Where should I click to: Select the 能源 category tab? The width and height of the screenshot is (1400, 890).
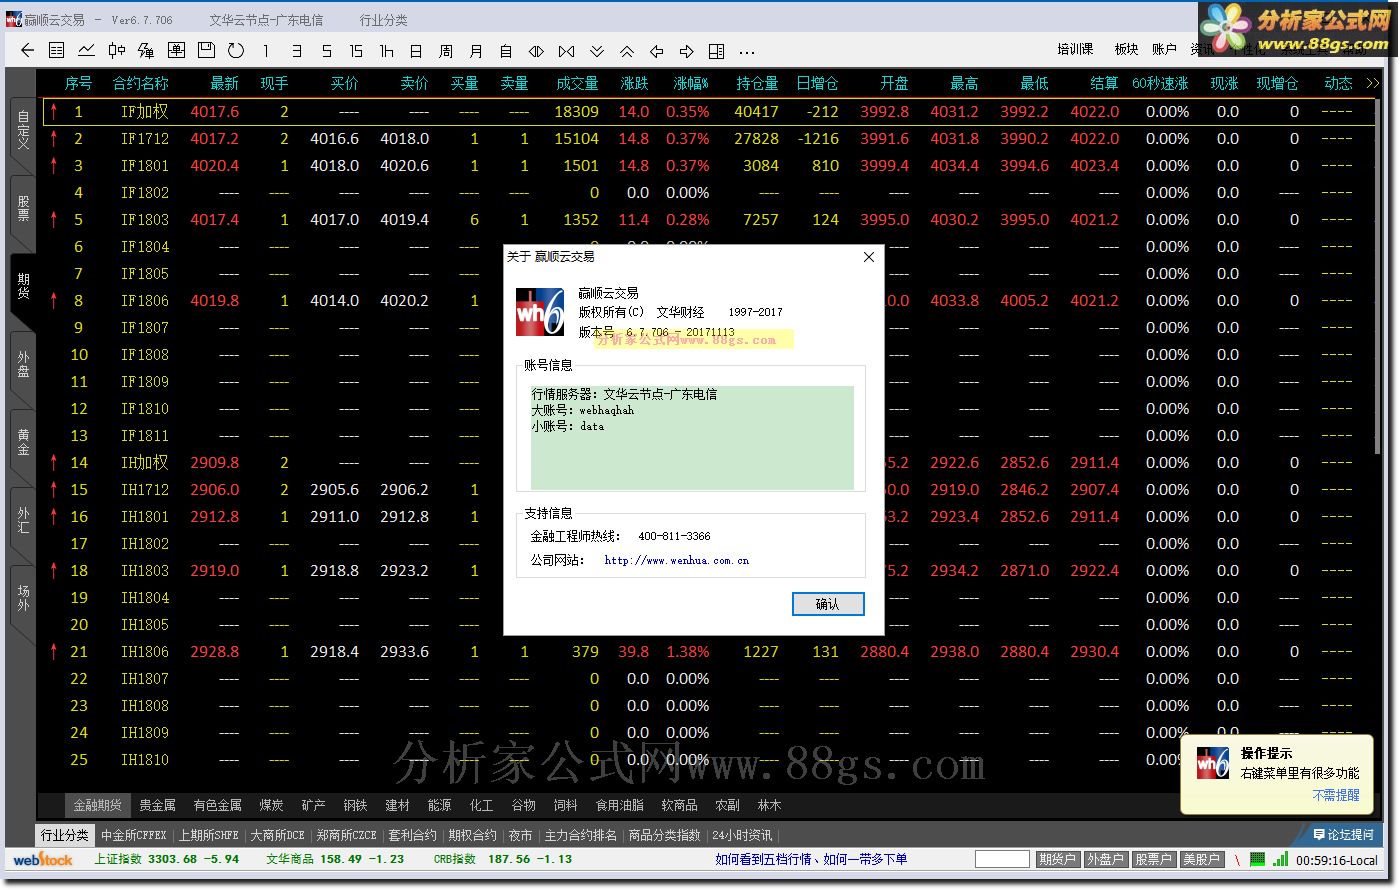click(439, 805)
